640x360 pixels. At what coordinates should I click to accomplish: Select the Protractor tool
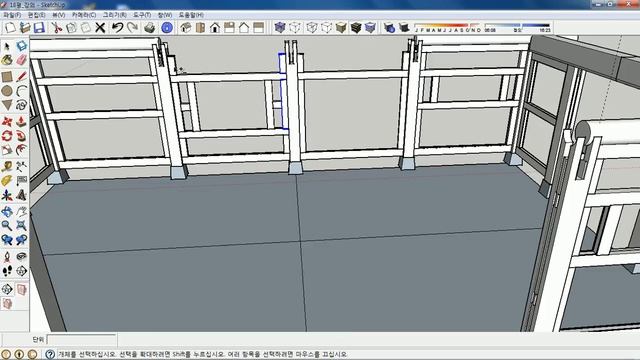(x=7, y=180)
